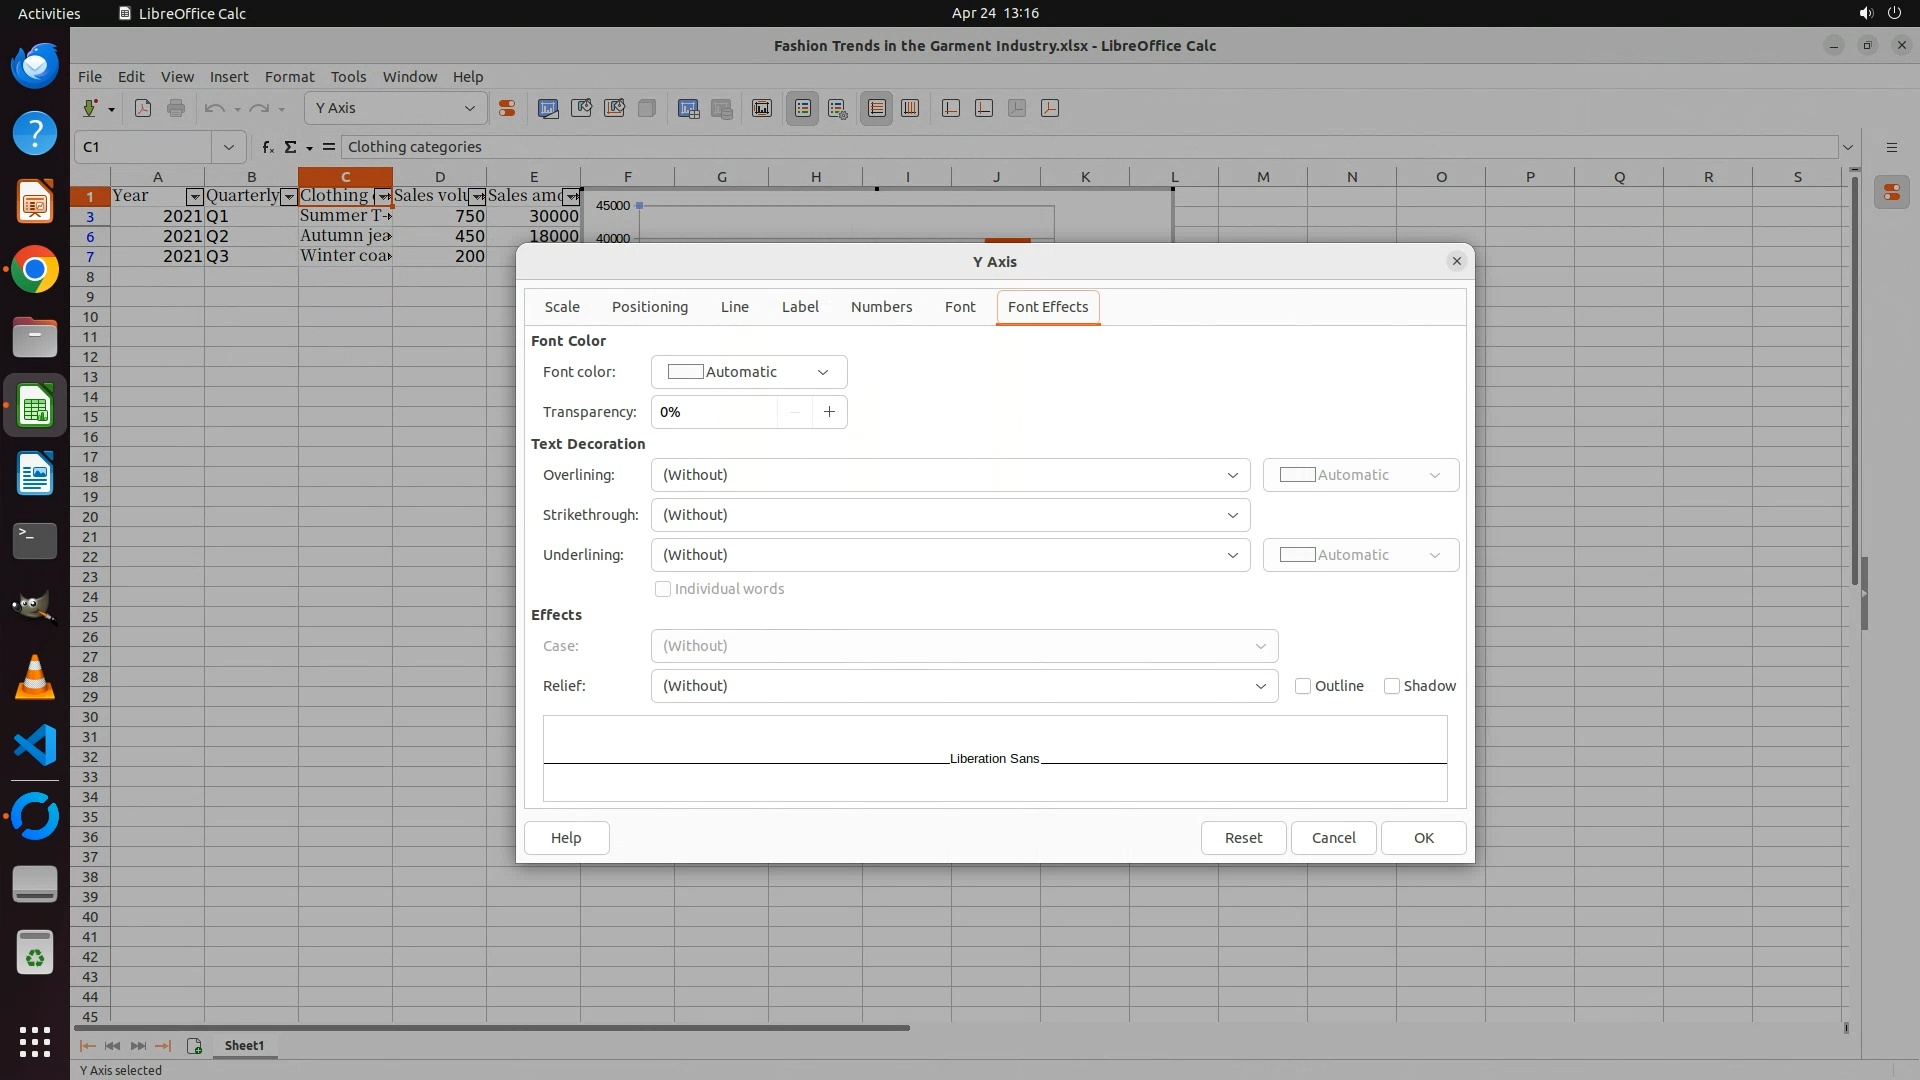Open sidebar settings hamburger icon
Image resolution: width=1920 pixels, height=1080 pixels.
tap(1891, 147)
